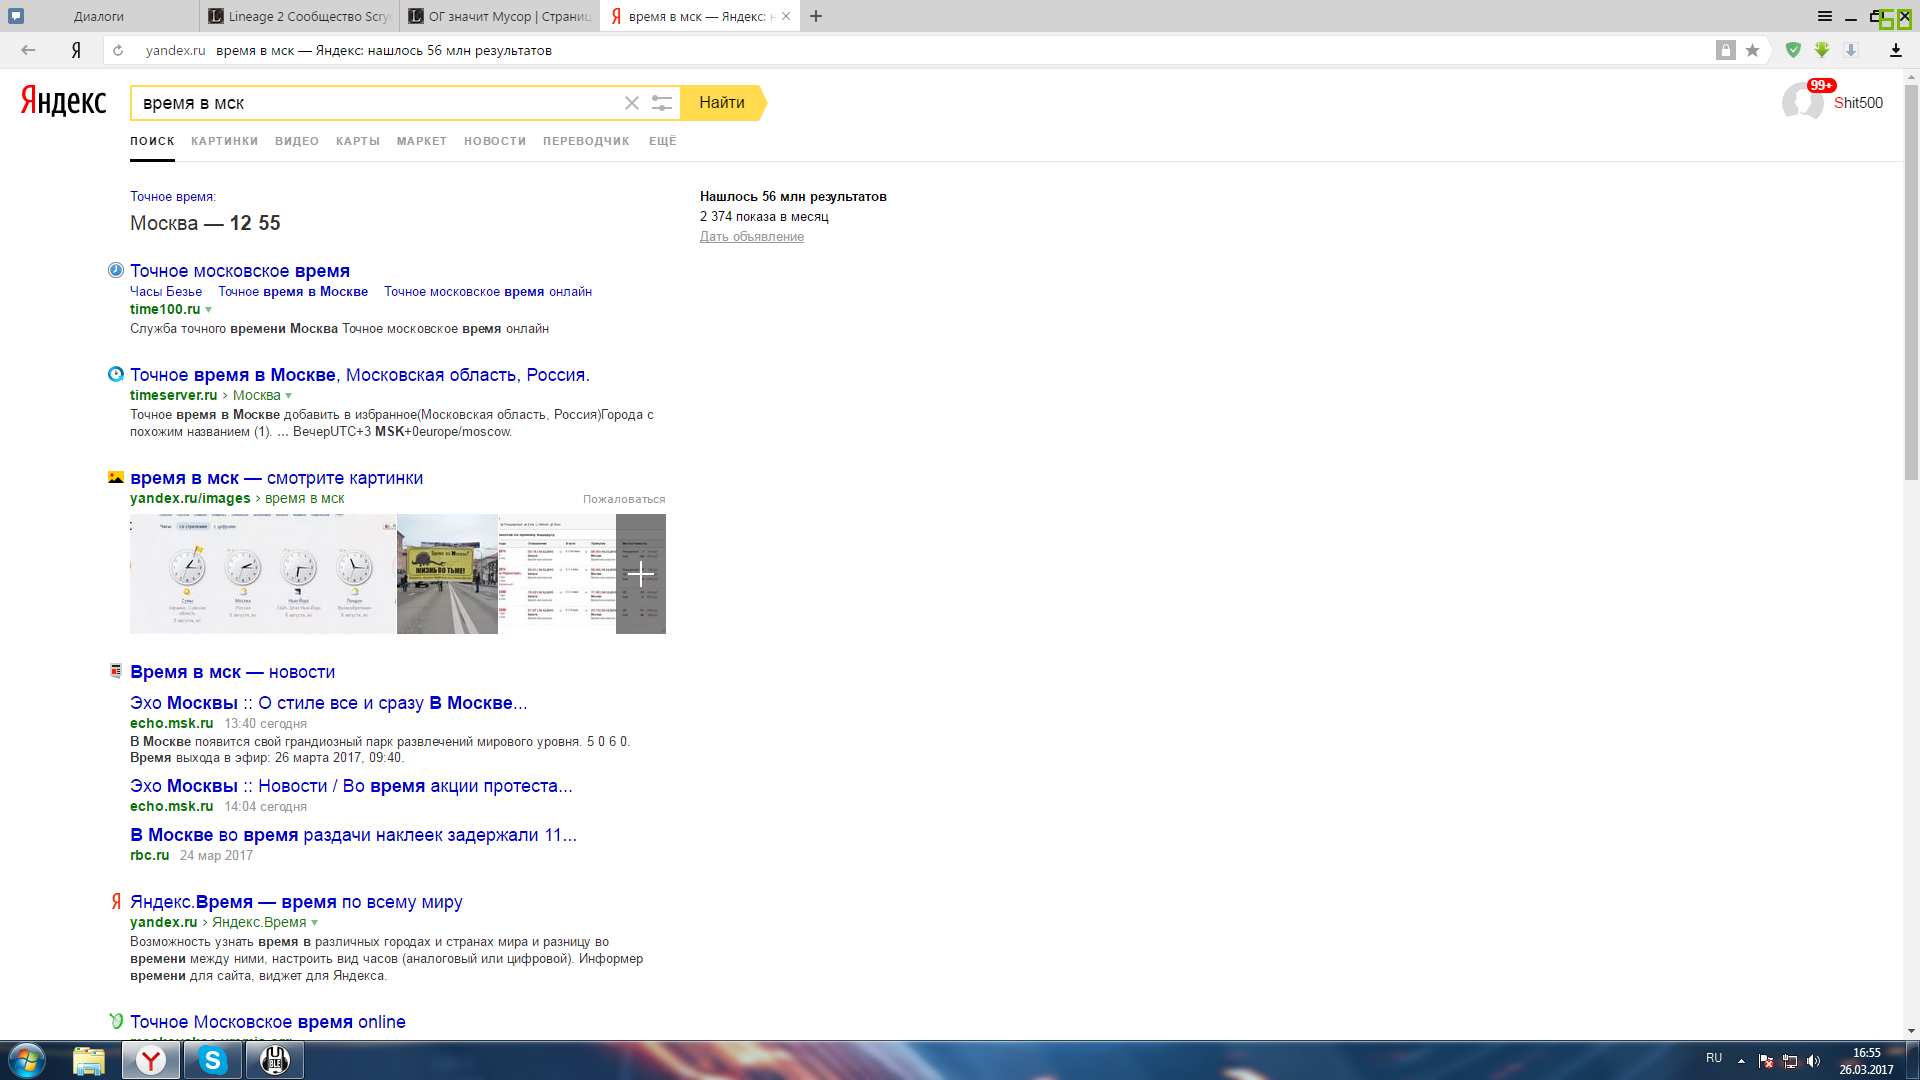Expand timeserver.ru Москва dropdown arrow
1920x1080 pixels.
tap(288, 396)
